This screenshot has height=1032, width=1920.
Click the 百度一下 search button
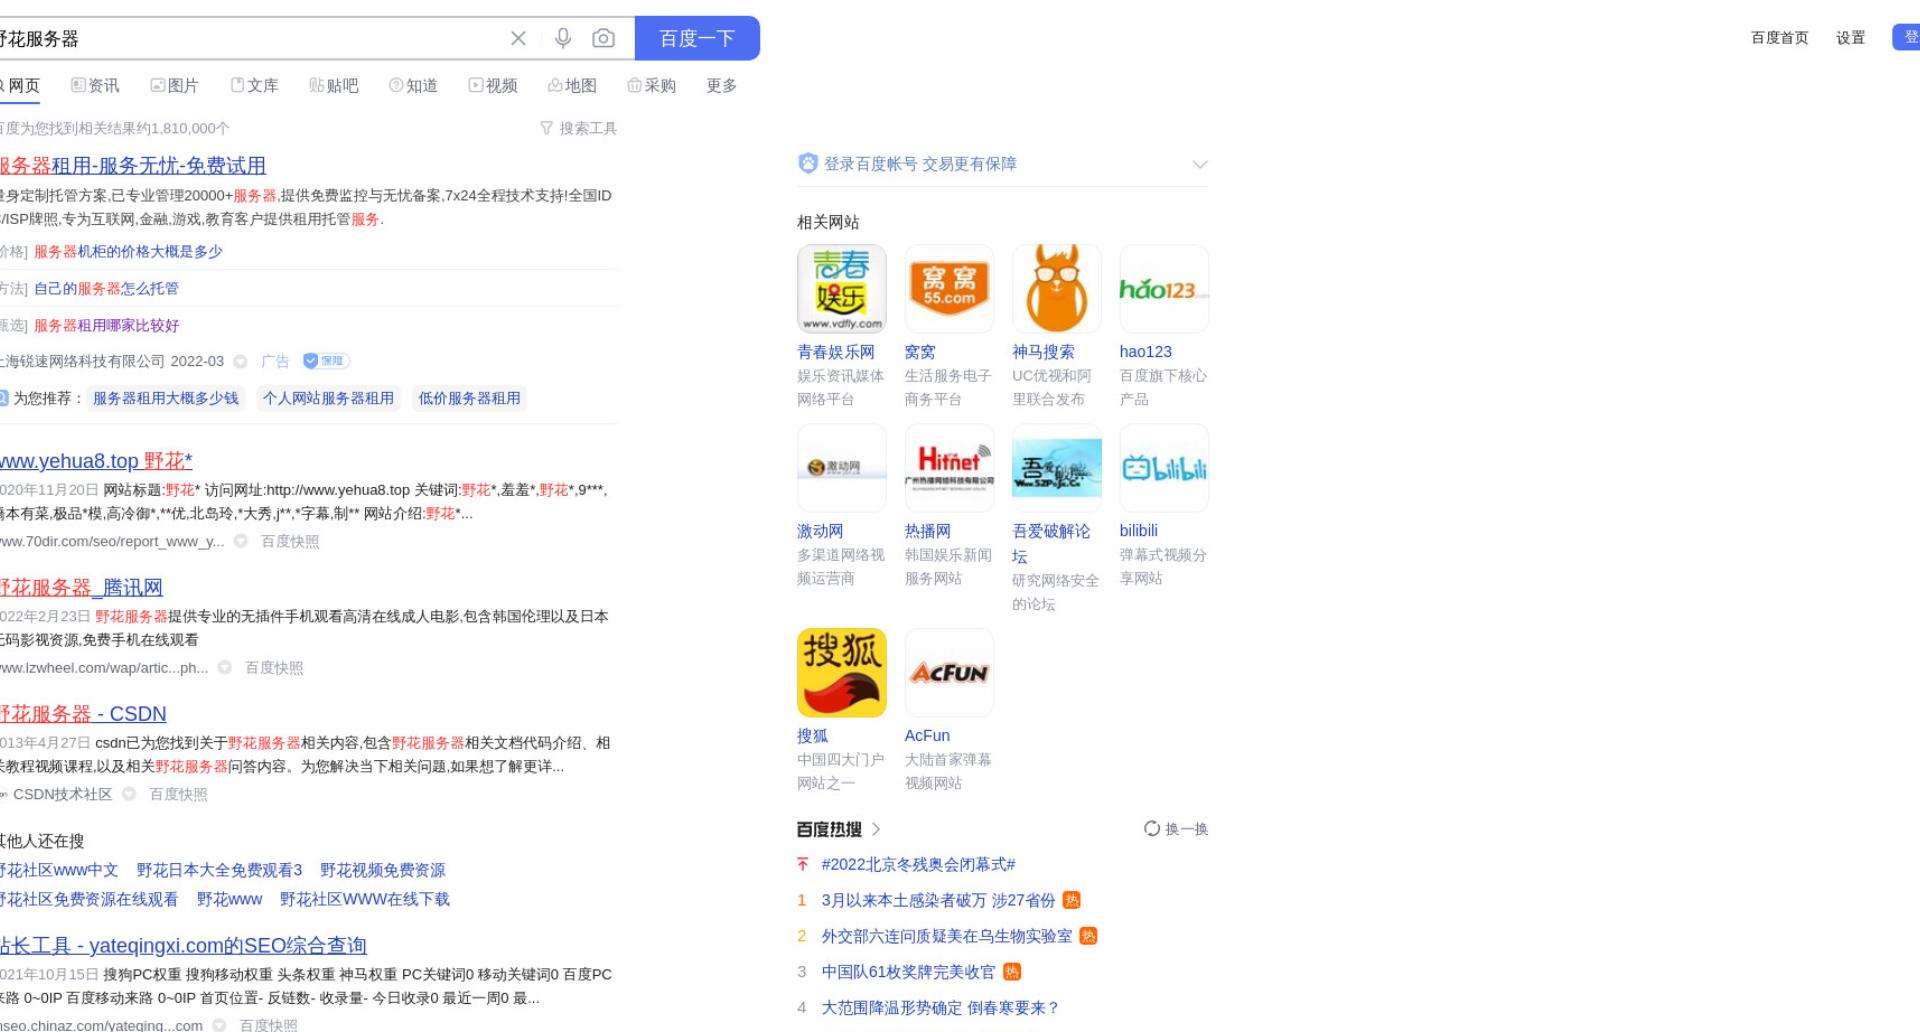tap(697, 38)
